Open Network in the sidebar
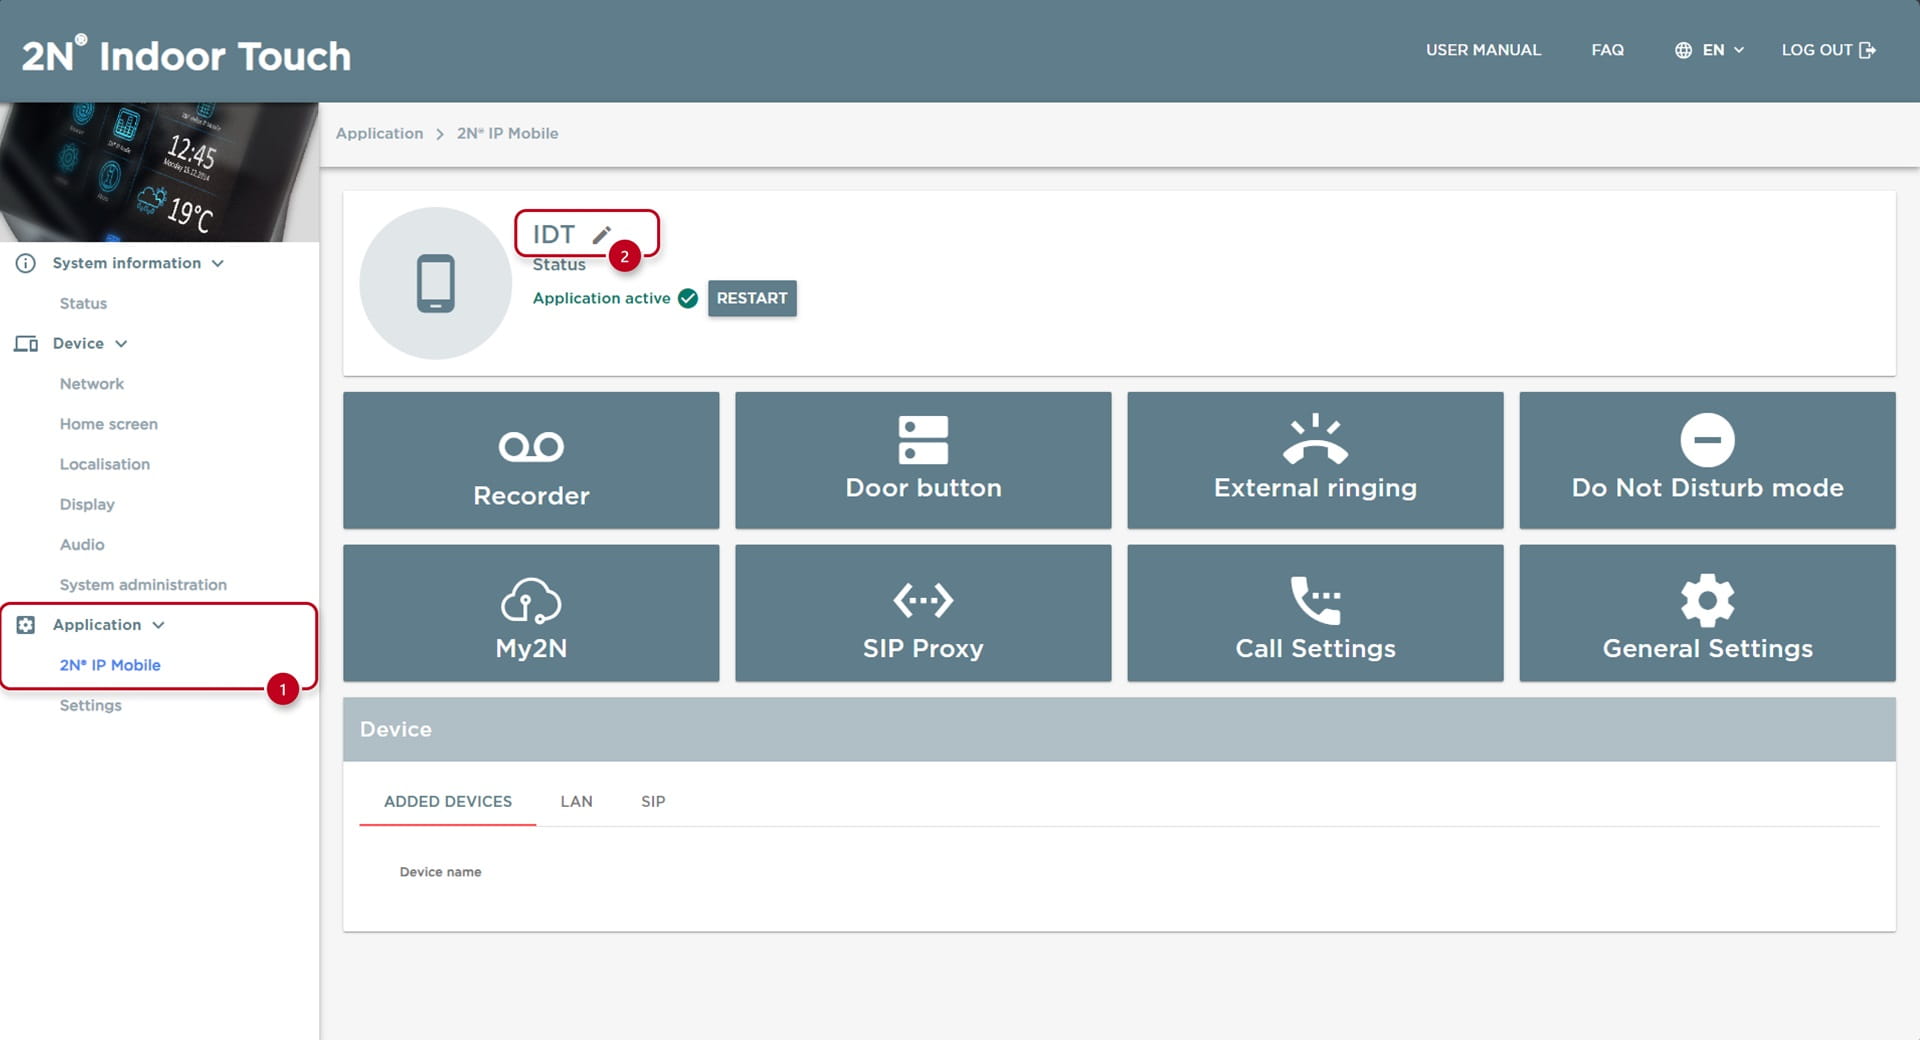Screen dimensions: 1920x1040 92,384
